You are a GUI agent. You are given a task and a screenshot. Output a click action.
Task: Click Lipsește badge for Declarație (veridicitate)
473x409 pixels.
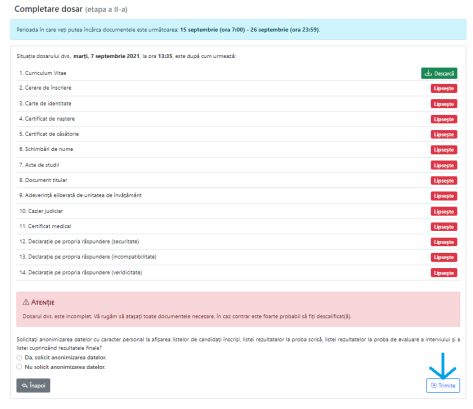click(x=444, y=273)
